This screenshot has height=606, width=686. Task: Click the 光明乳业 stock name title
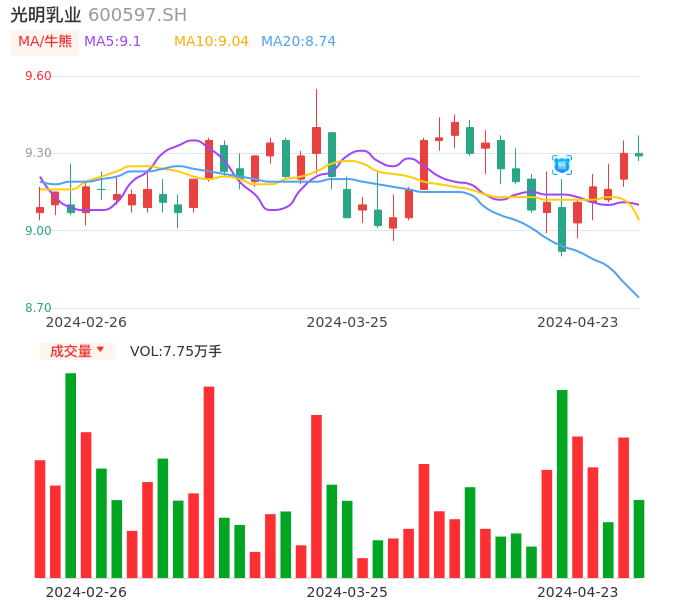pyautogui.click(x=45, y=15)
